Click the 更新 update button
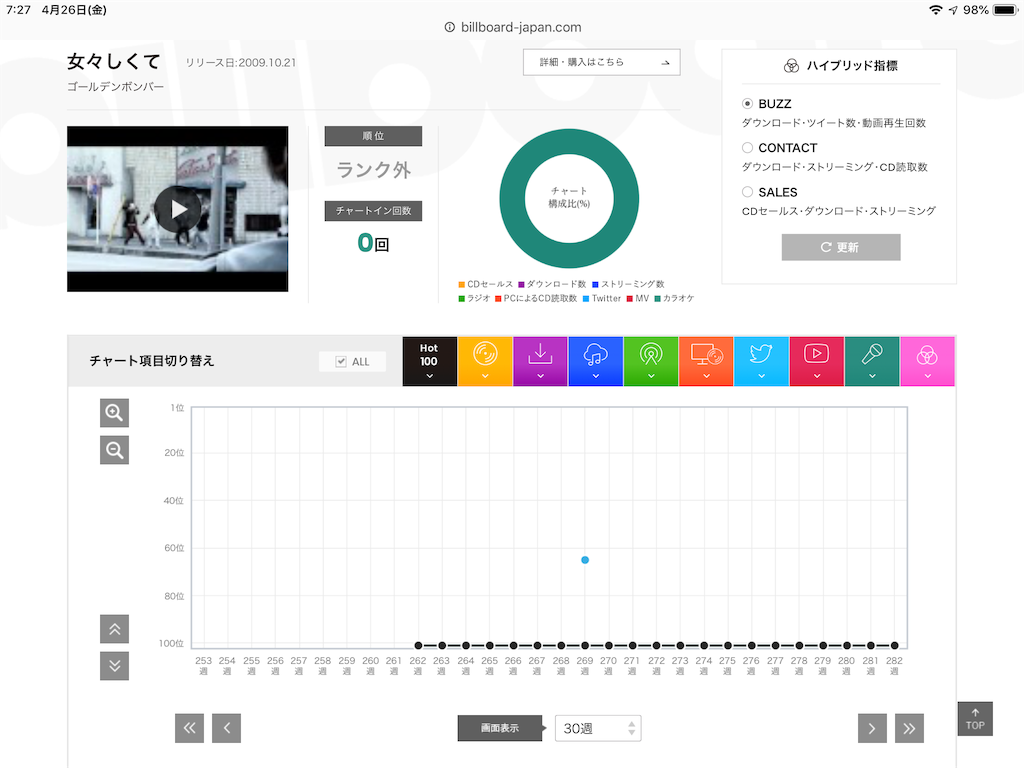Screen dimensions: 1024x768 840,247
